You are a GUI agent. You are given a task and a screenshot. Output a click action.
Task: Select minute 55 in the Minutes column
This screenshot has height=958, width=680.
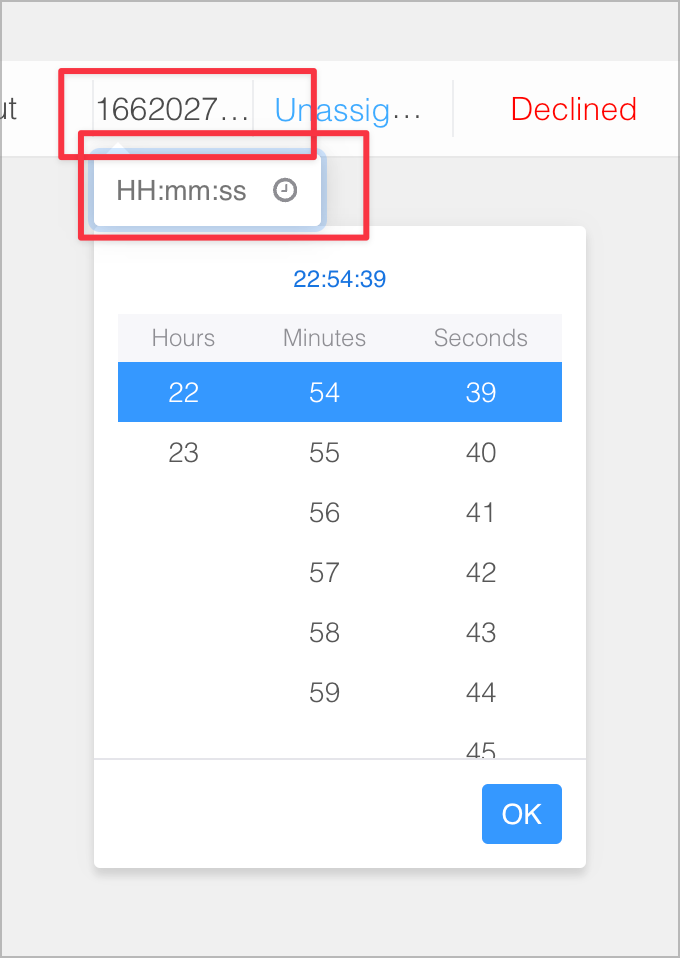point(323,452)
